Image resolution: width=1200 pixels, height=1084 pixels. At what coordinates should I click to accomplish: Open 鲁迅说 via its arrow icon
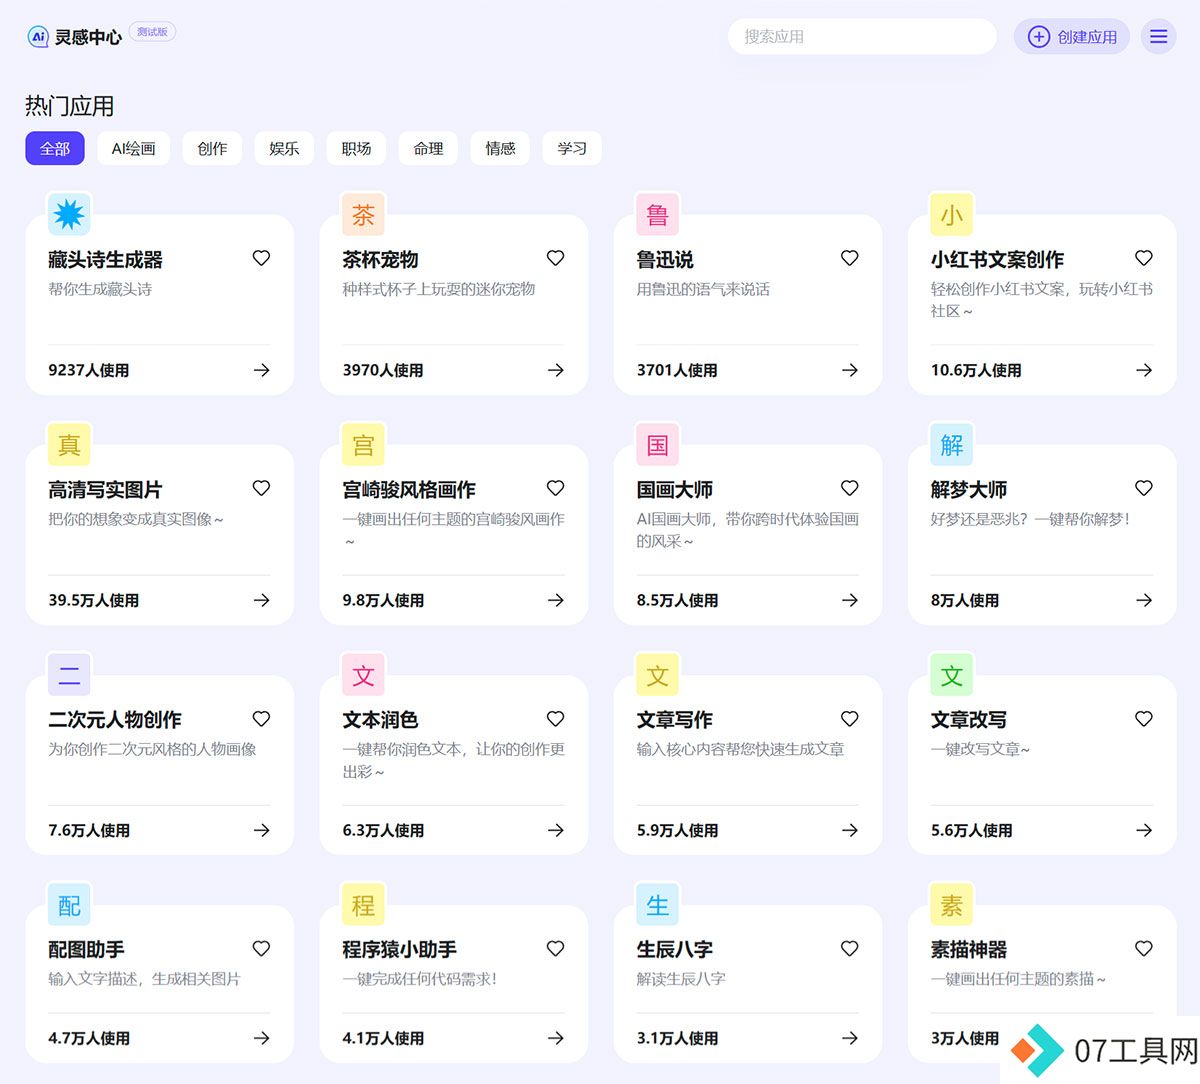[849, 370]
